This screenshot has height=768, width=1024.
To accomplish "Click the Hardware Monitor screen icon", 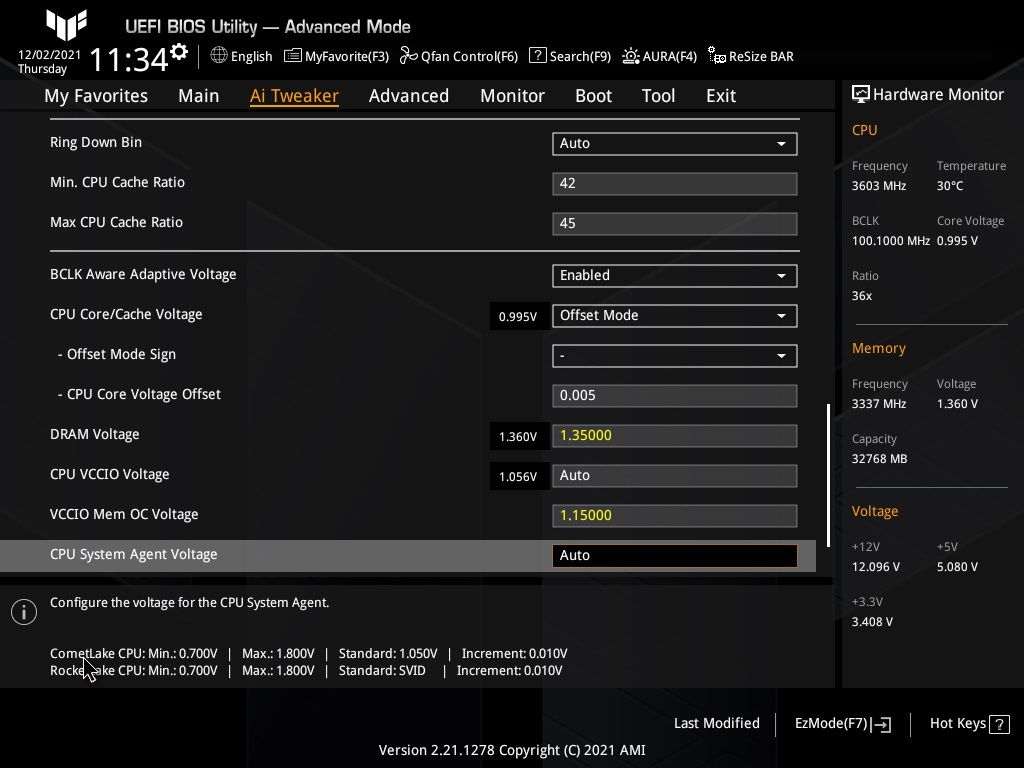I will [x=861, y=94].
